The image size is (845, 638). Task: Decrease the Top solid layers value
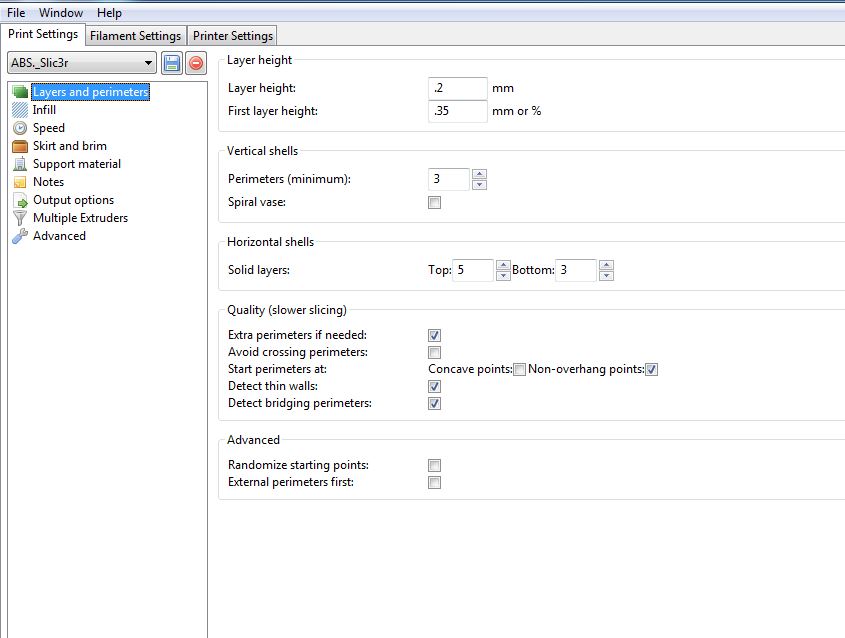(x=503, y=276)
